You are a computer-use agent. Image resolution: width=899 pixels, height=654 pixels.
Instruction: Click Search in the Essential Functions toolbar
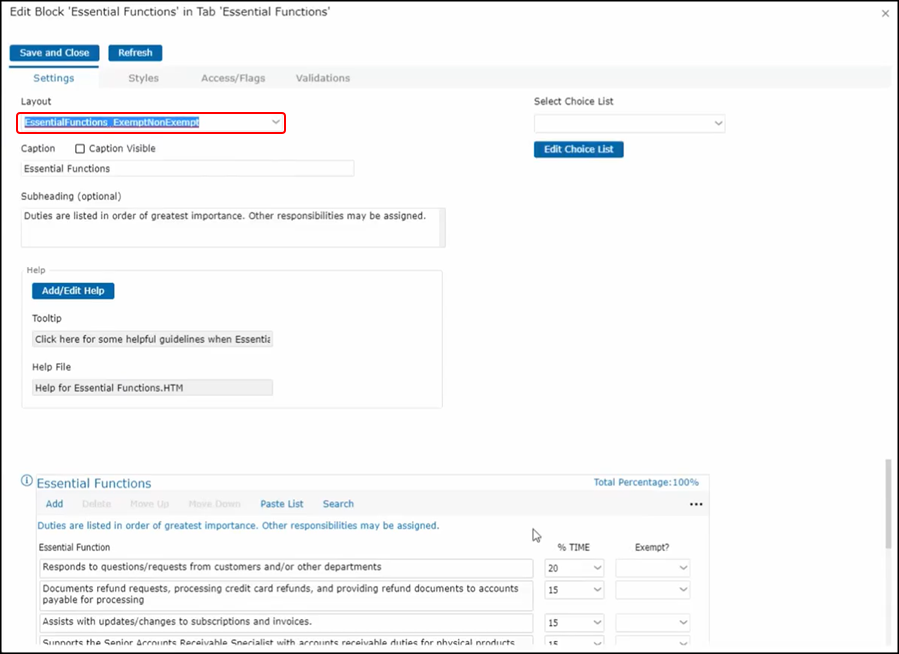click(x=338, y=504)
